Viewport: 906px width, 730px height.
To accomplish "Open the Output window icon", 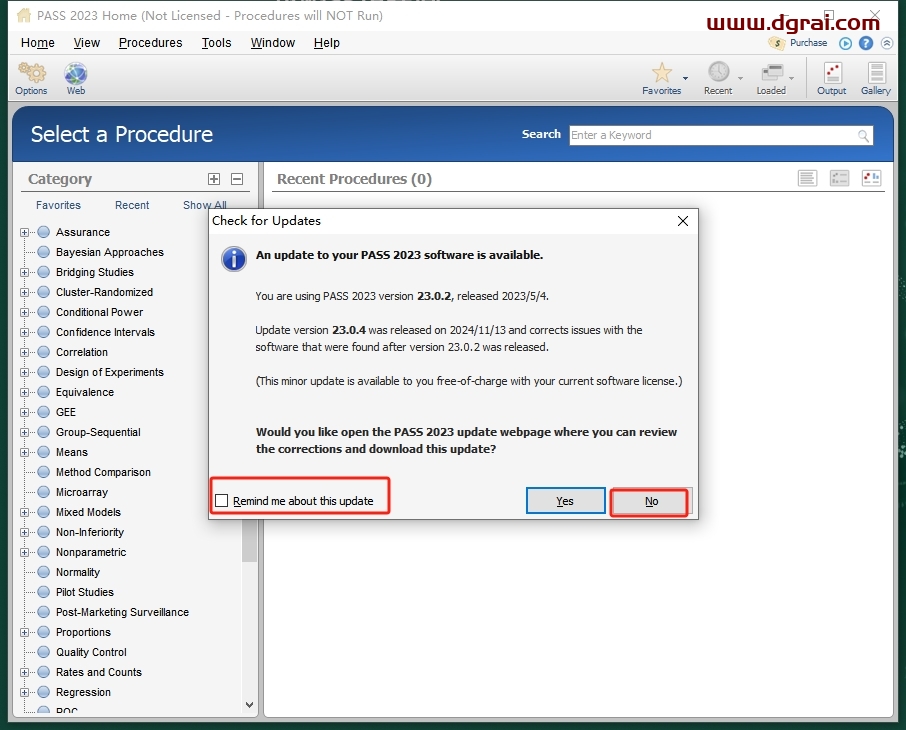I will 833,73.
